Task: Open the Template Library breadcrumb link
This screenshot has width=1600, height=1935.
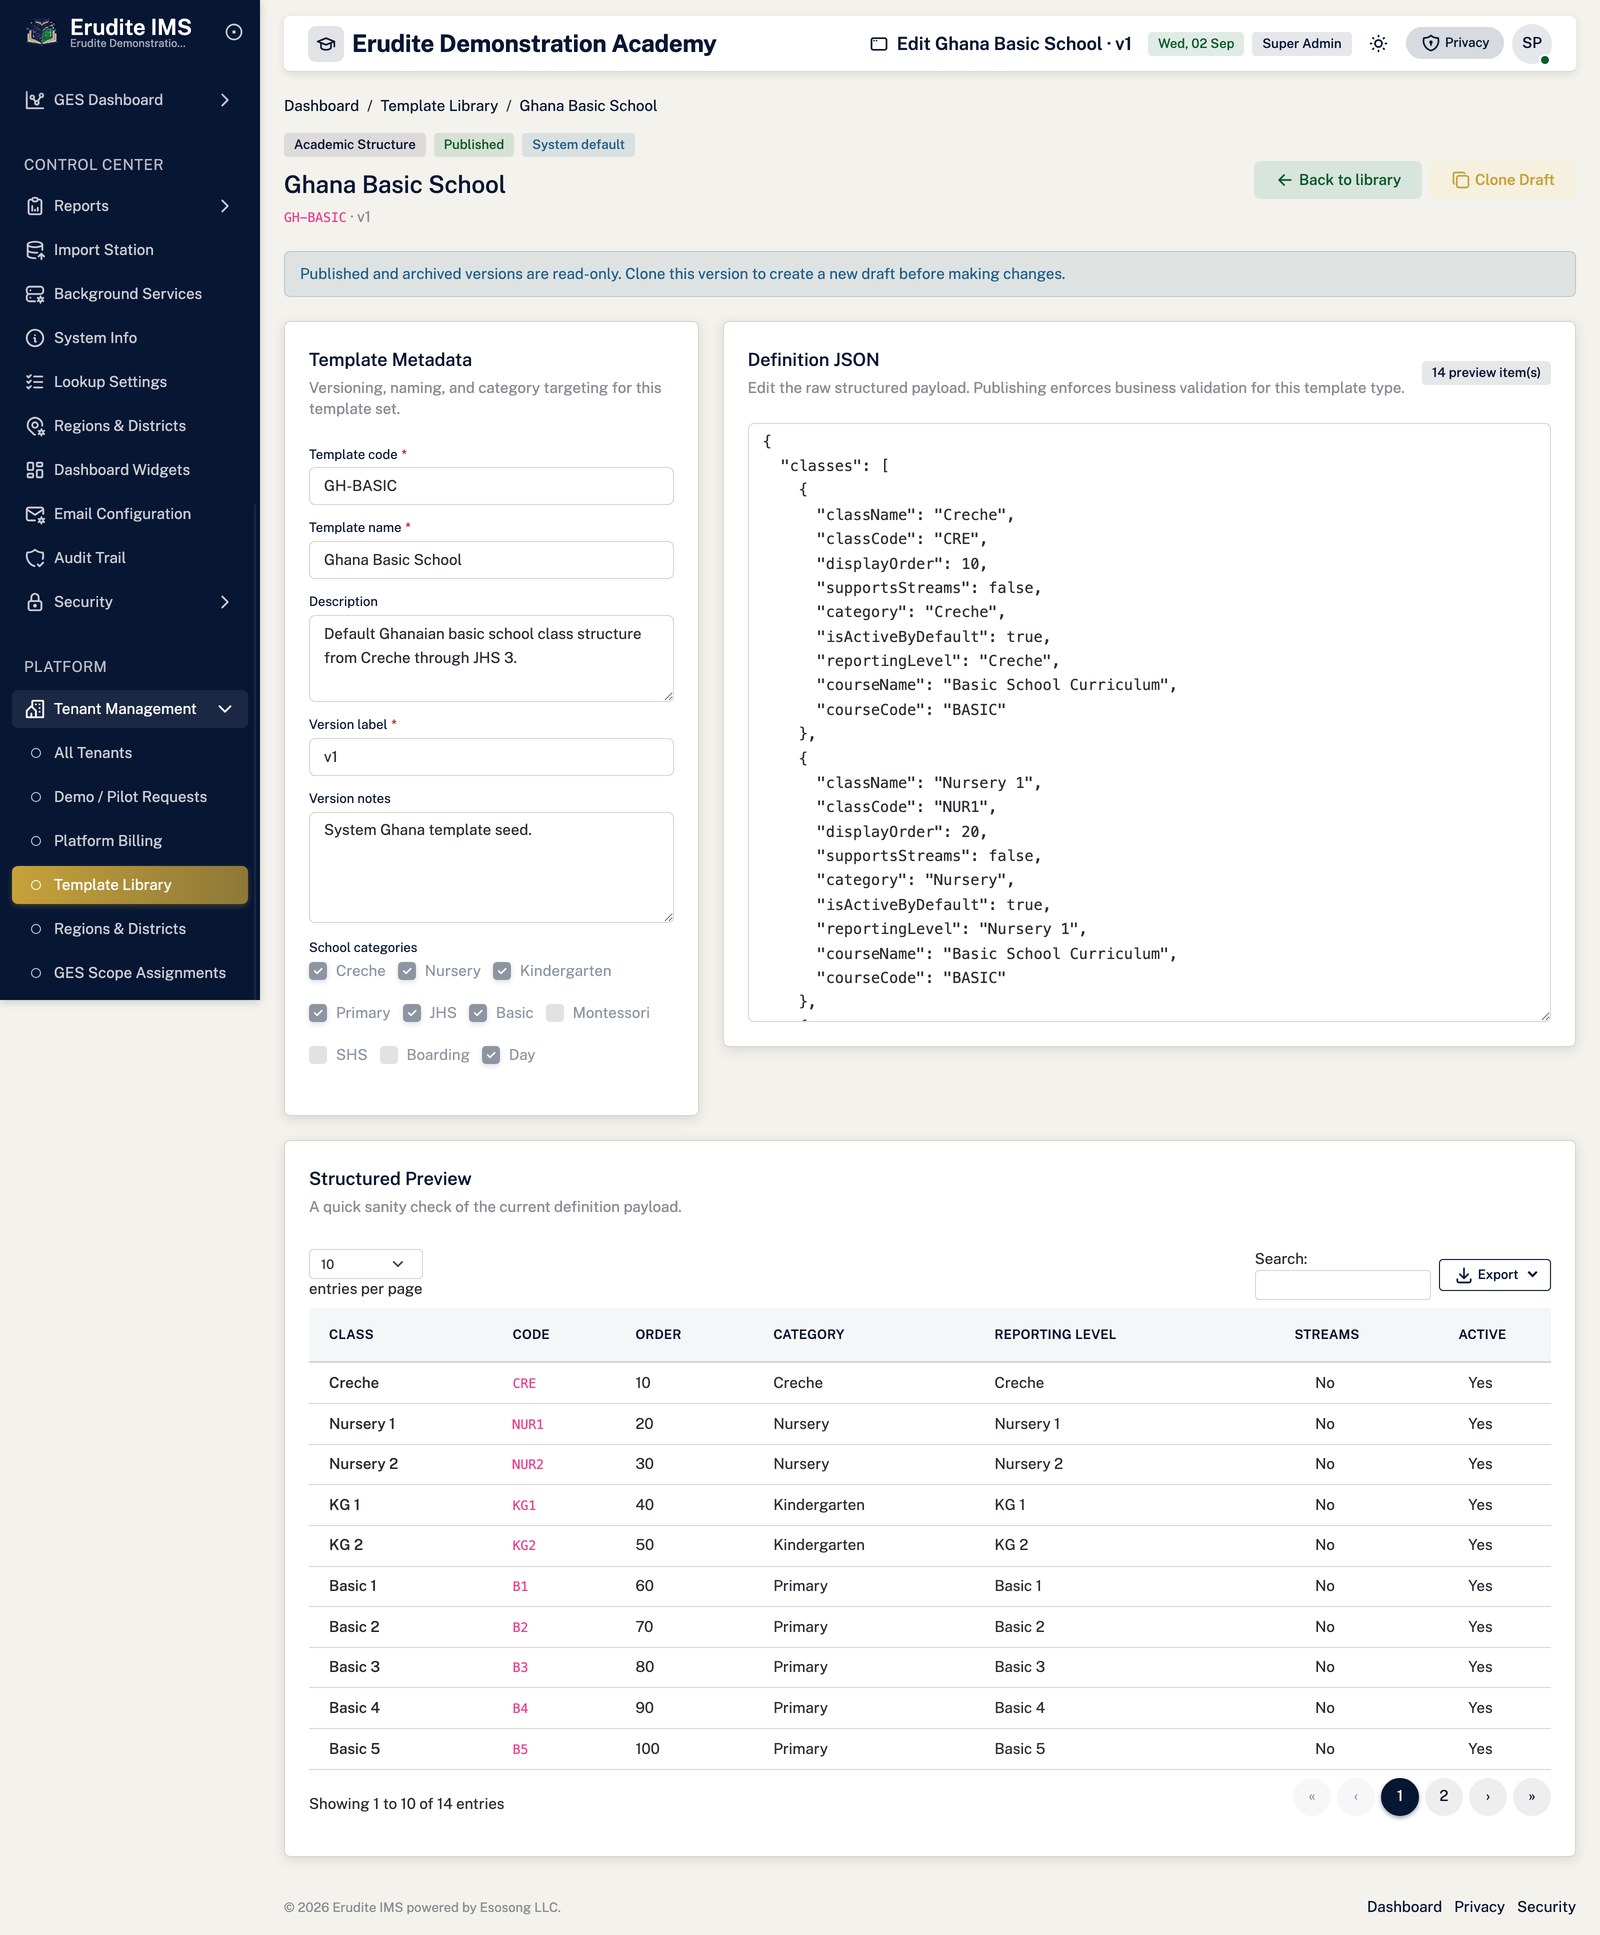Action: click(x=439, y=106)
